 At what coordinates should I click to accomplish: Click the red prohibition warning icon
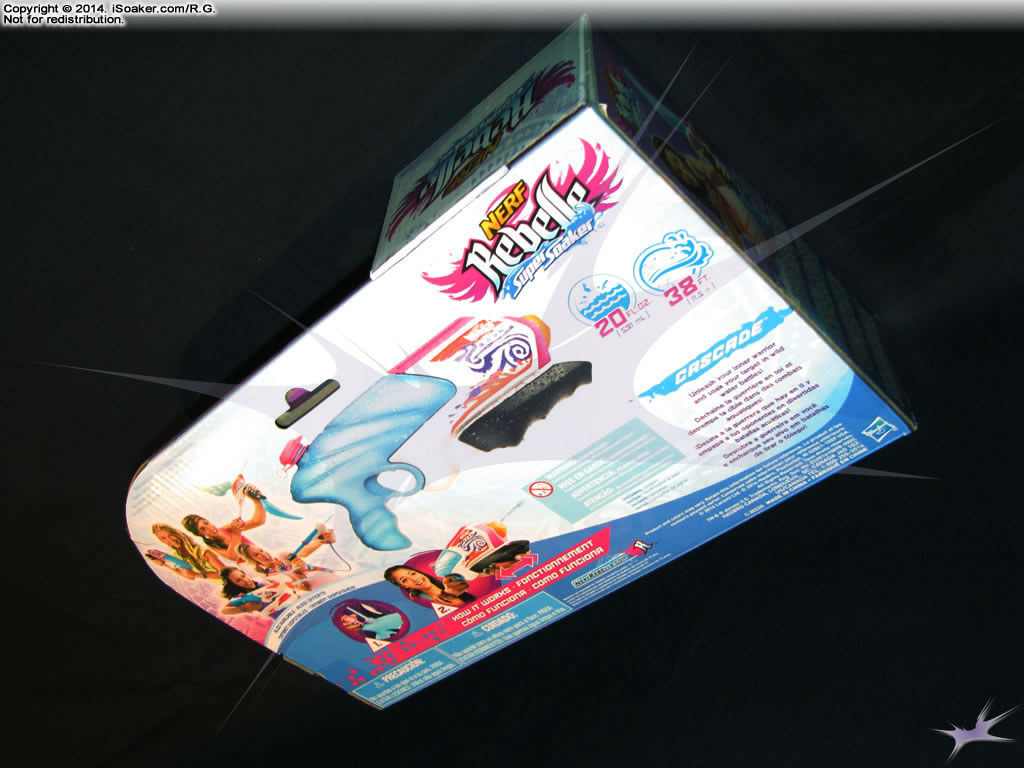[539, 488]
